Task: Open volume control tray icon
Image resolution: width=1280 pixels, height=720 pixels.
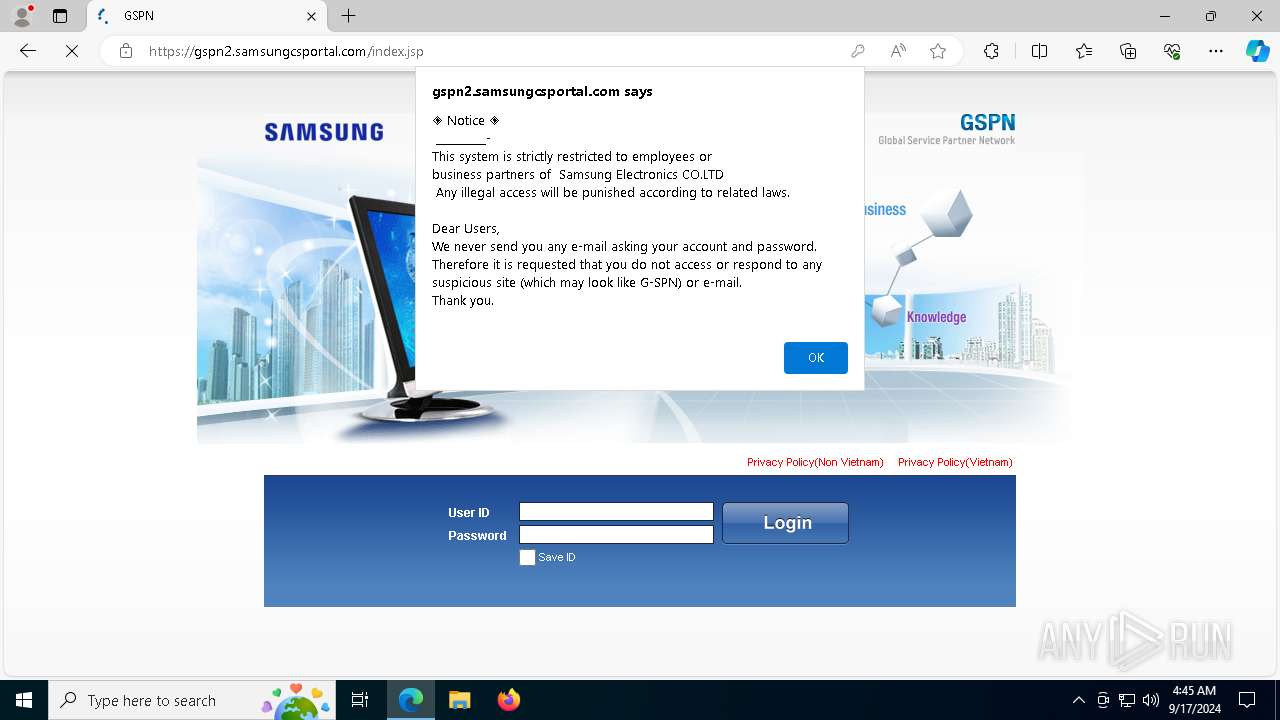Action: 1151,700
